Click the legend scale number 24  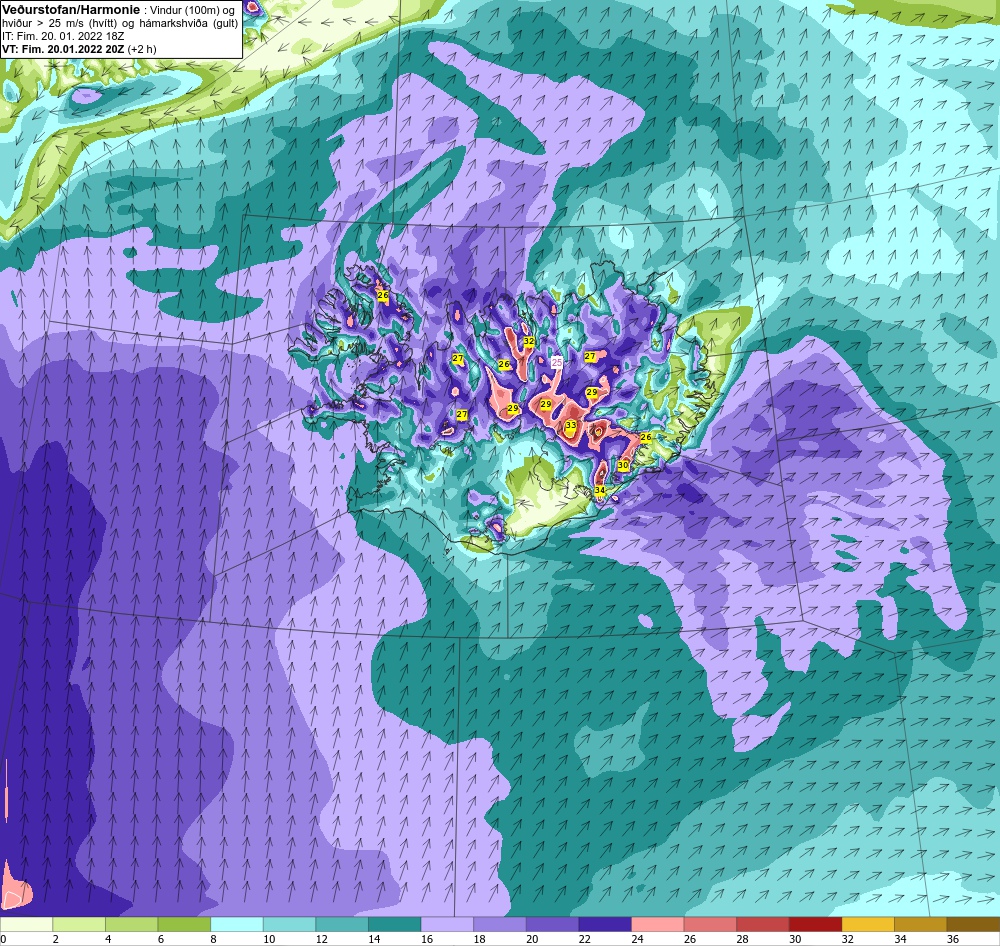tap(637, 939)
